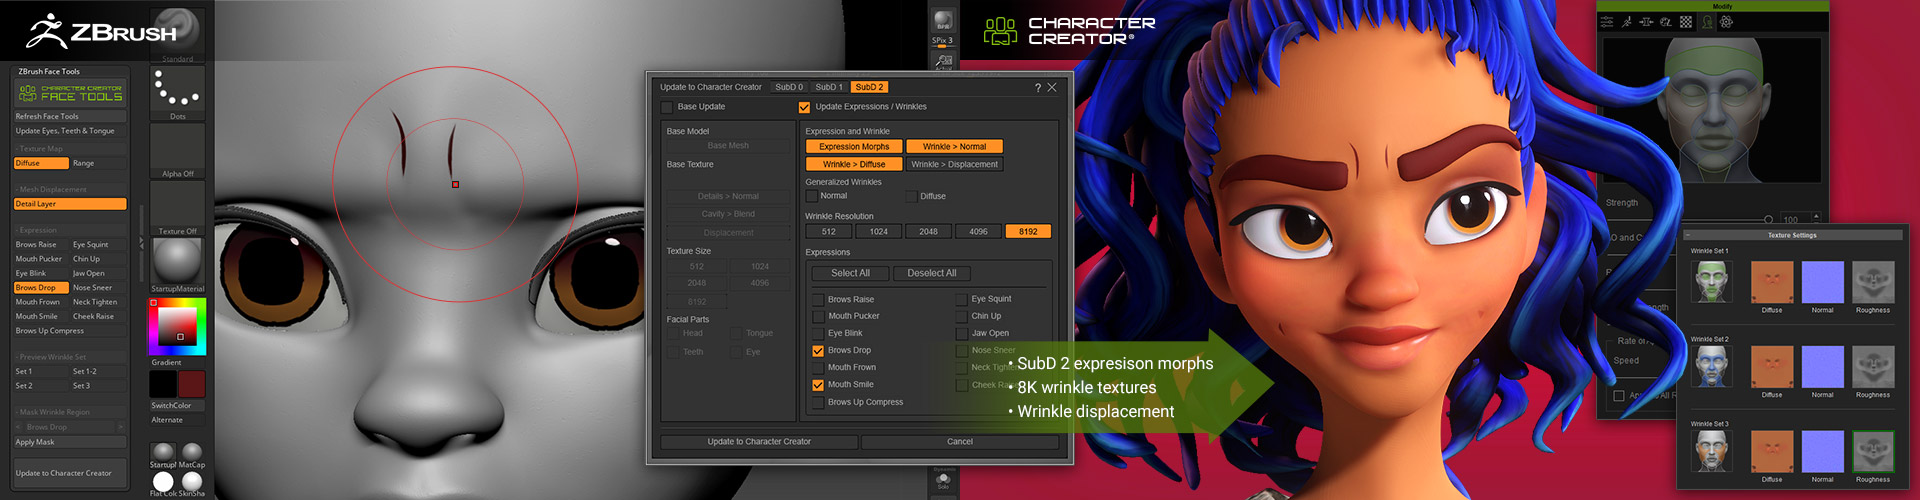1920x500 pixels.
Task: Open the head profile icon in Modify panel
Action: [x=1706, y=22]
